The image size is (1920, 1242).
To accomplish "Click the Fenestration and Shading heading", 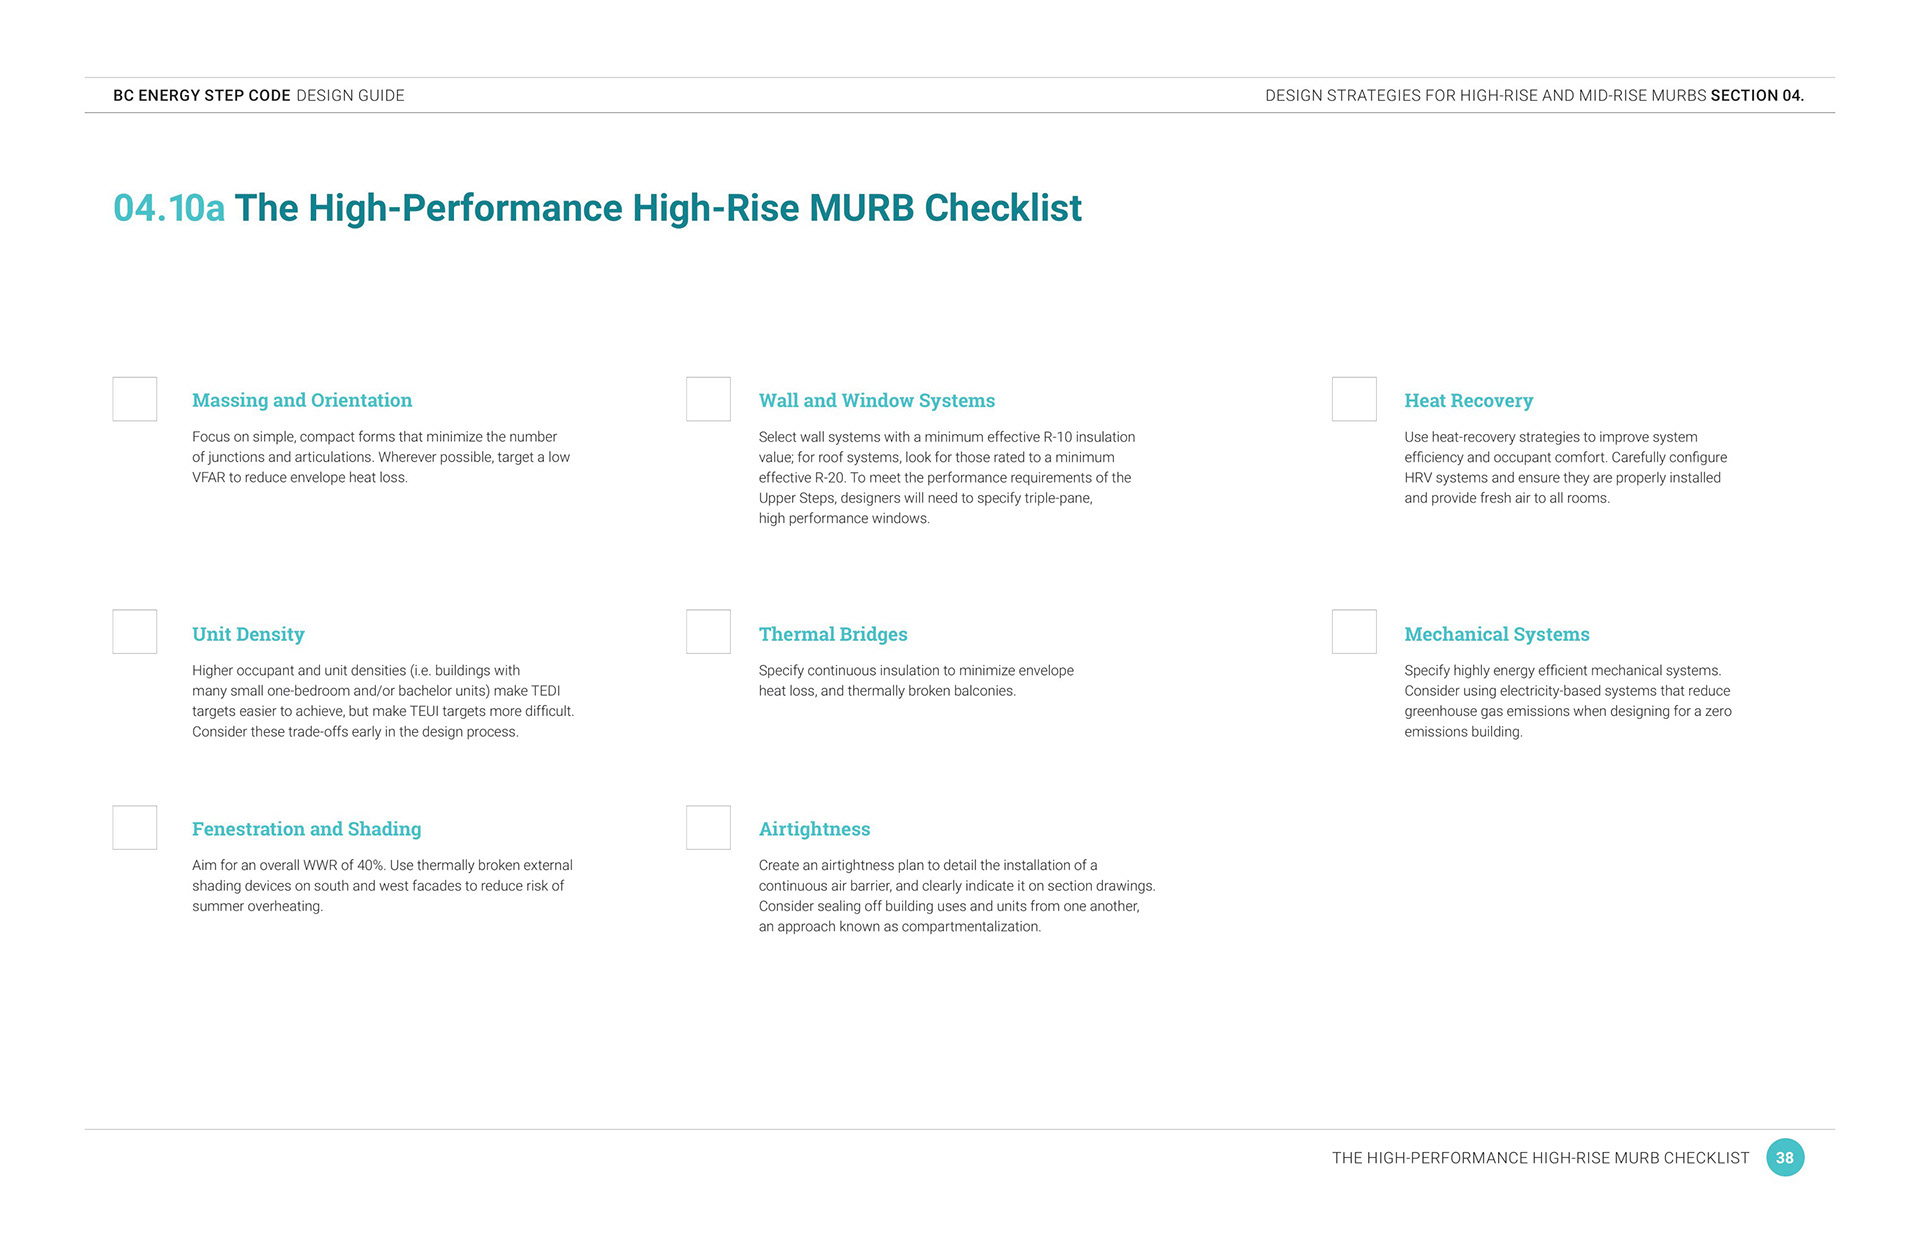I will [307, 829].
